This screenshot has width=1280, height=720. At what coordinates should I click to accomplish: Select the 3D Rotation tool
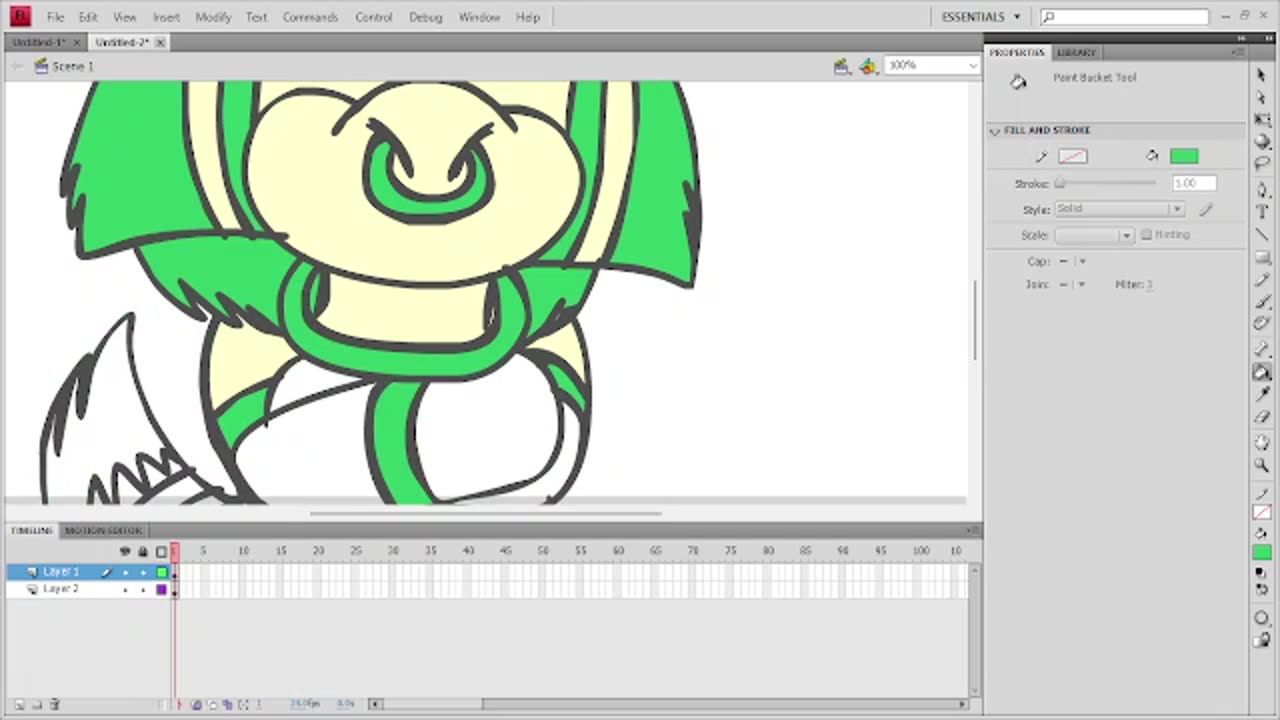(1261, 142)
